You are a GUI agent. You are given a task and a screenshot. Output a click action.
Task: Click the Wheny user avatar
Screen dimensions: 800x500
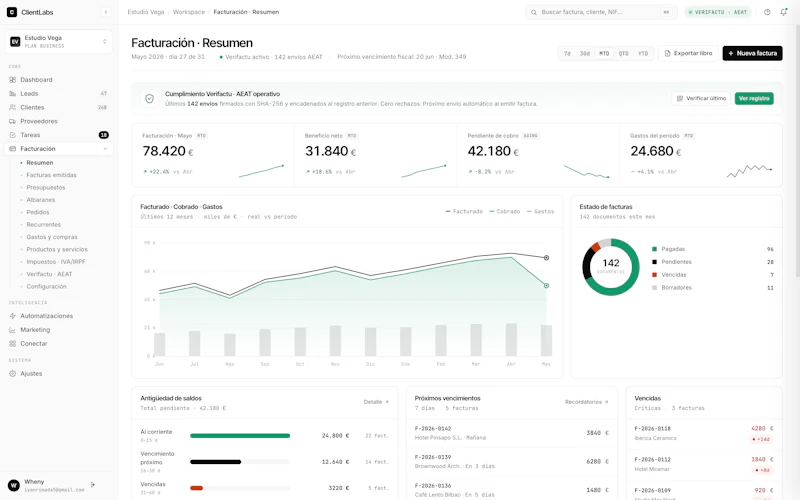coord(14,485)
